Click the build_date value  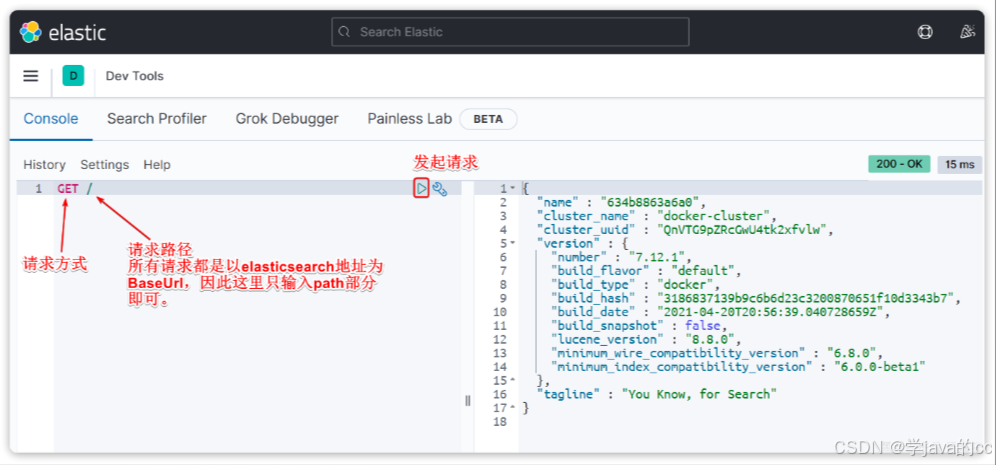770,312
